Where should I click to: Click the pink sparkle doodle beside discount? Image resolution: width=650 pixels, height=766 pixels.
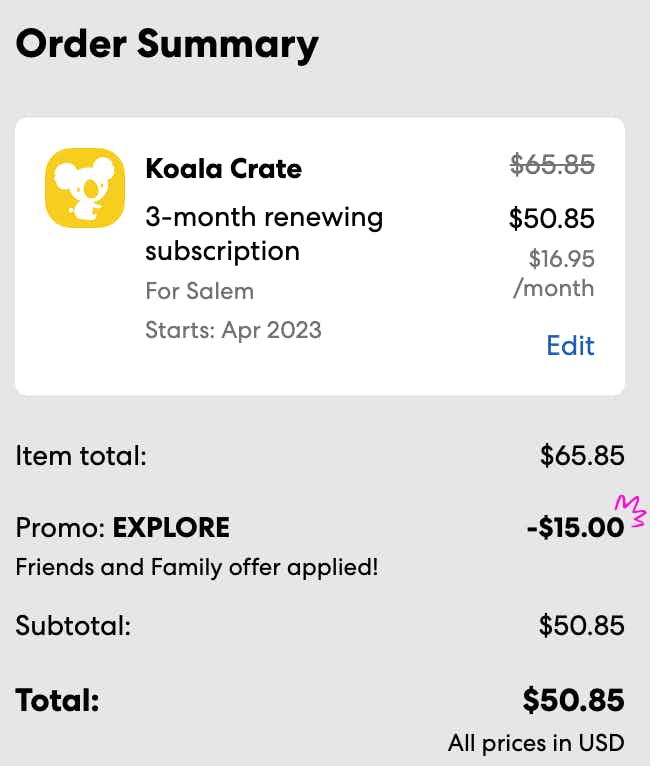(634, 509)
